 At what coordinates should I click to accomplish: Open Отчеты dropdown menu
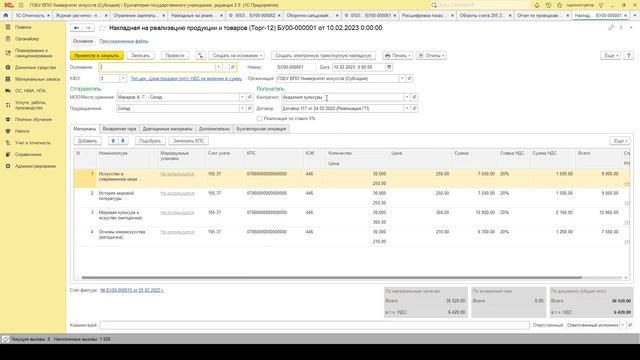(x=431, y=55)
